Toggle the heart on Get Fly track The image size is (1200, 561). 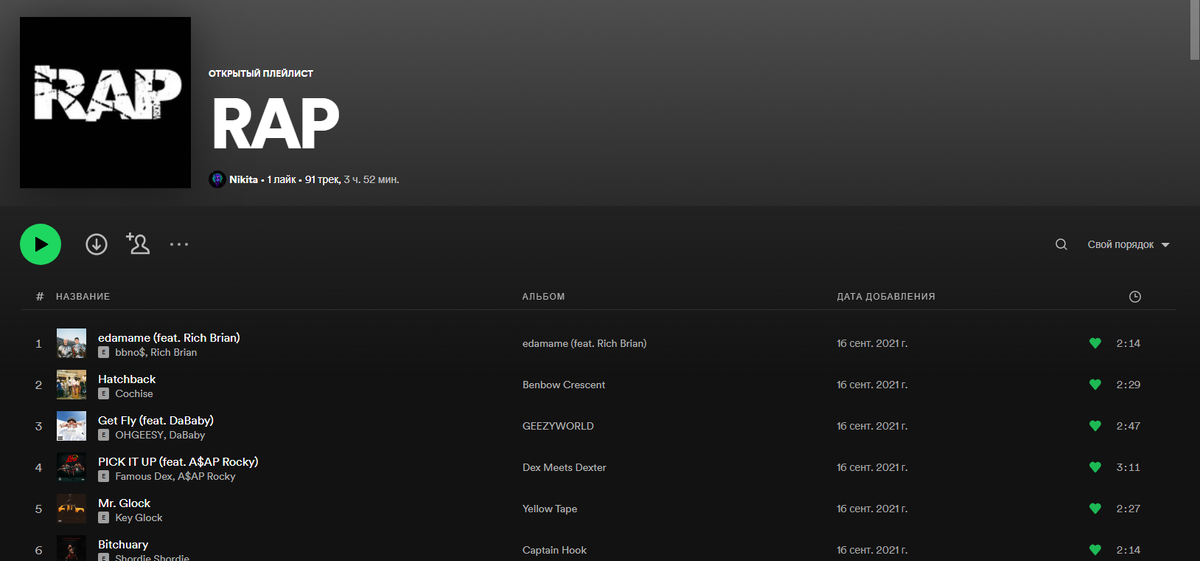point(1095,426)
